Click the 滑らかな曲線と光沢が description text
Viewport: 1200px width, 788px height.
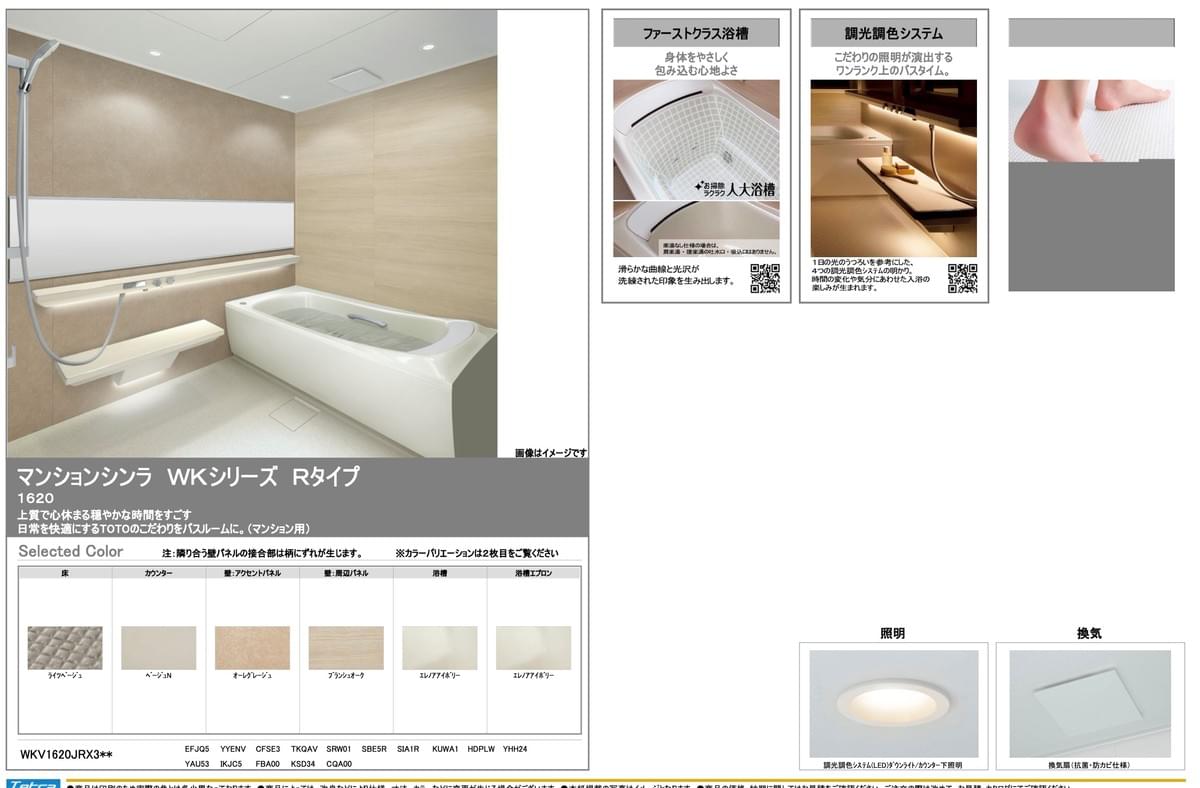(676, 275)
